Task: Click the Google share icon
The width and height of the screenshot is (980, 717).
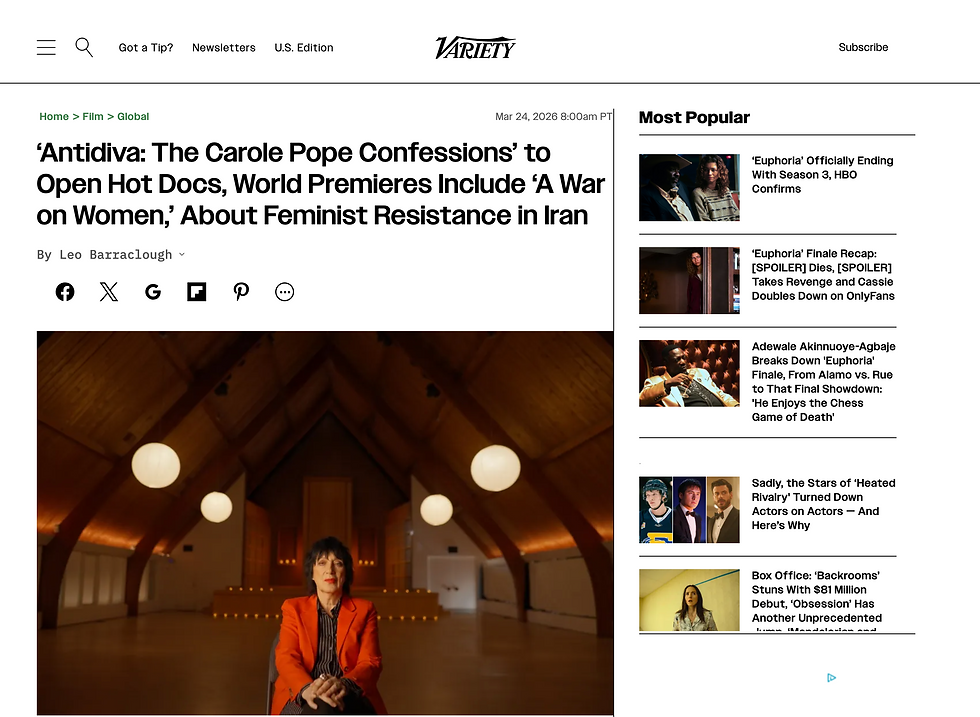Action: tap(153, 292)
